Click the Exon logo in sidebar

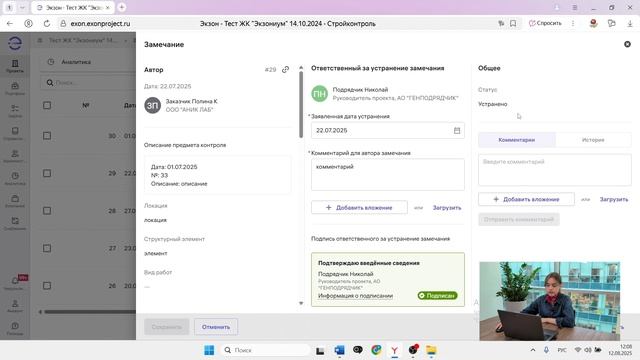point(15,43)
